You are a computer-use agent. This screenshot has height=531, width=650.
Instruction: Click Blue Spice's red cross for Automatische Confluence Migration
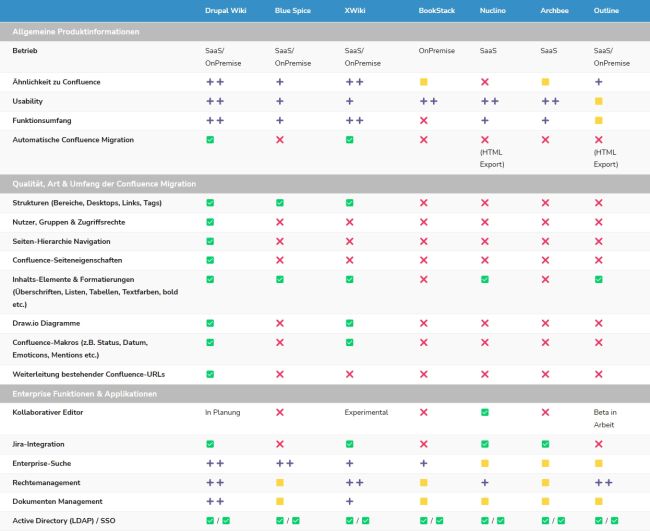click(x=280, y=140)
